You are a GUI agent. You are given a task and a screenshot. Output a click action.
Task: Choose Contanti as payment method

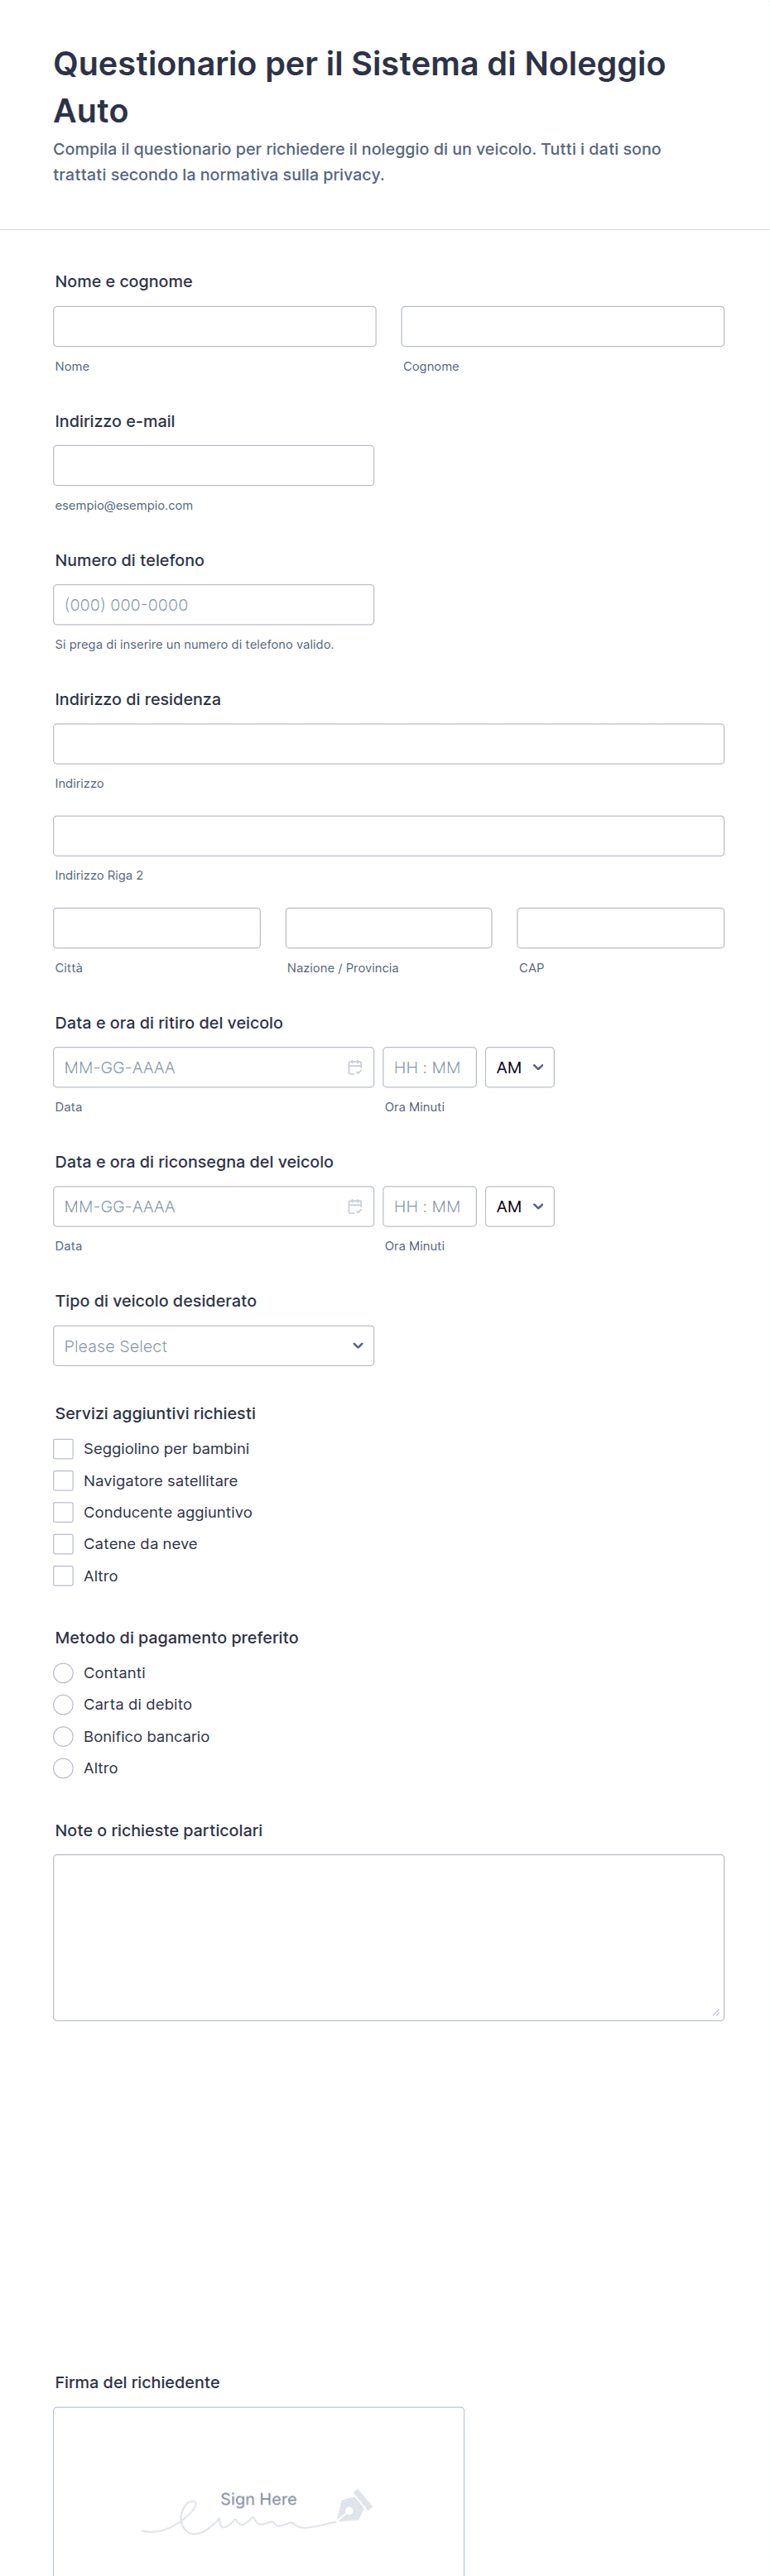tap(64, 1672)
